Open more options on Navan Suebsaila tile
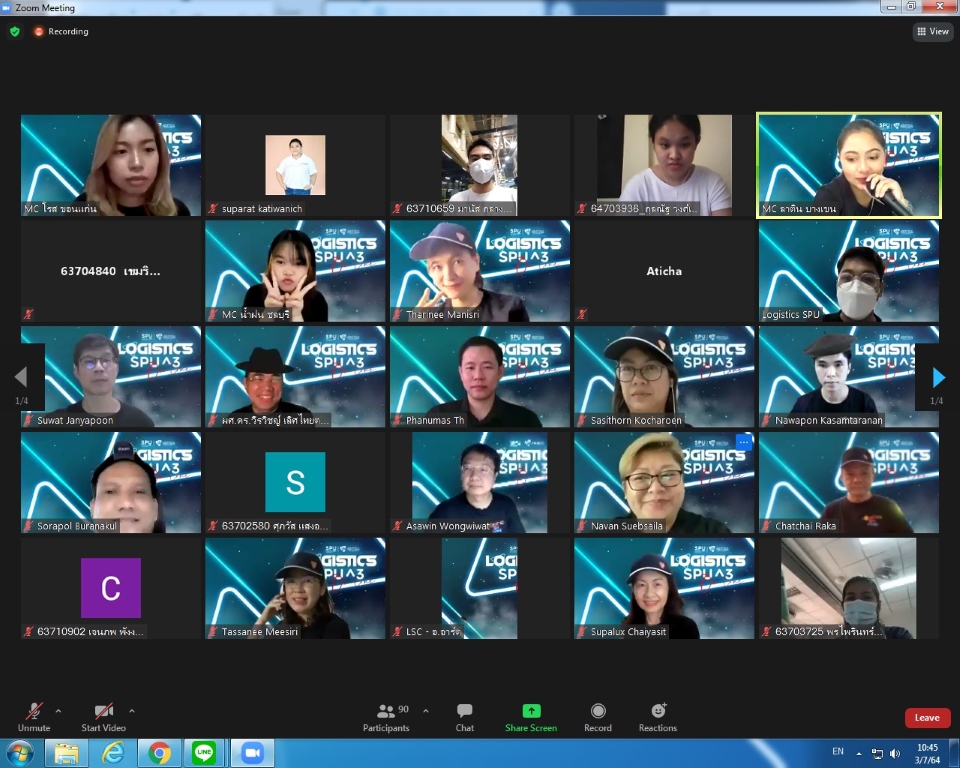The height and width of the screenshot is (768, 960). pyautogui.click(x=743, y=442)
